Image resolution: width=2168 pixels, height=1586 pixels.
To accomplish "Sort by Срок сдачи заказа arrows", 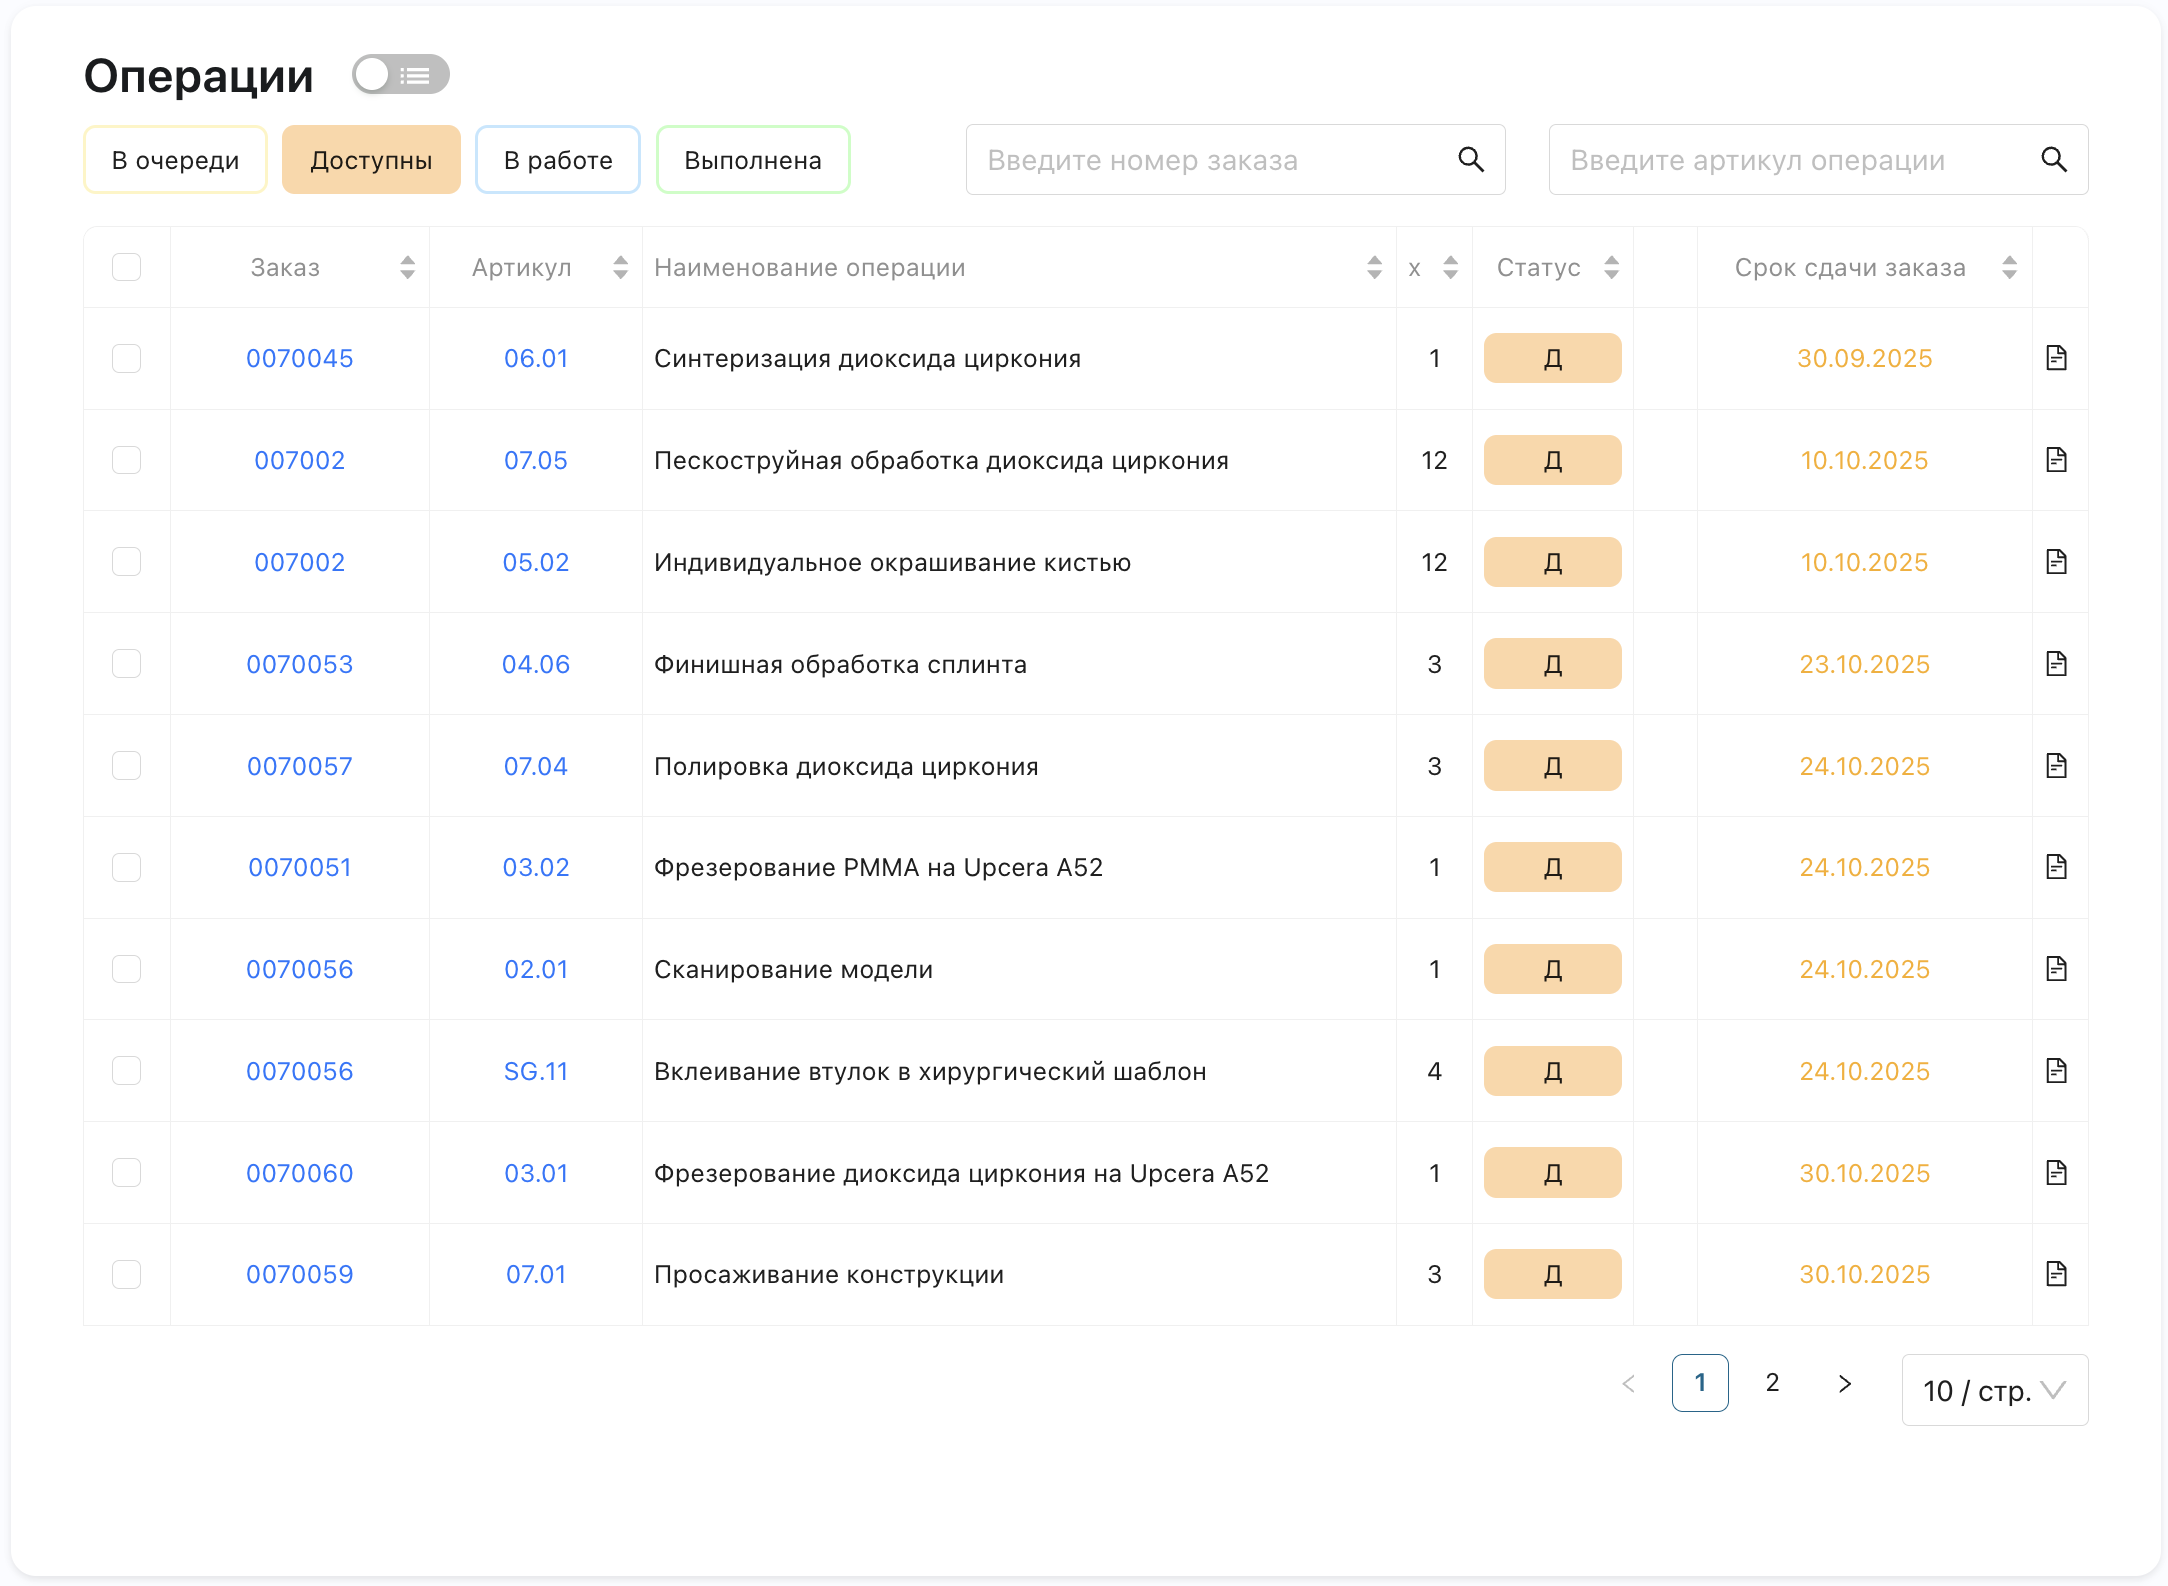I will point(2009,267).
